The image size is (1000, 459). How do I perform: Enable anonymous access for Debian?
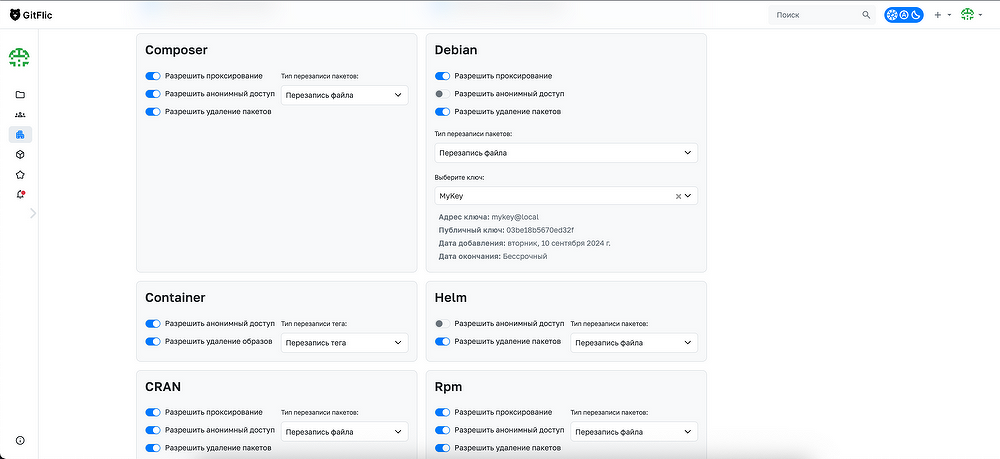coord(442,94)
